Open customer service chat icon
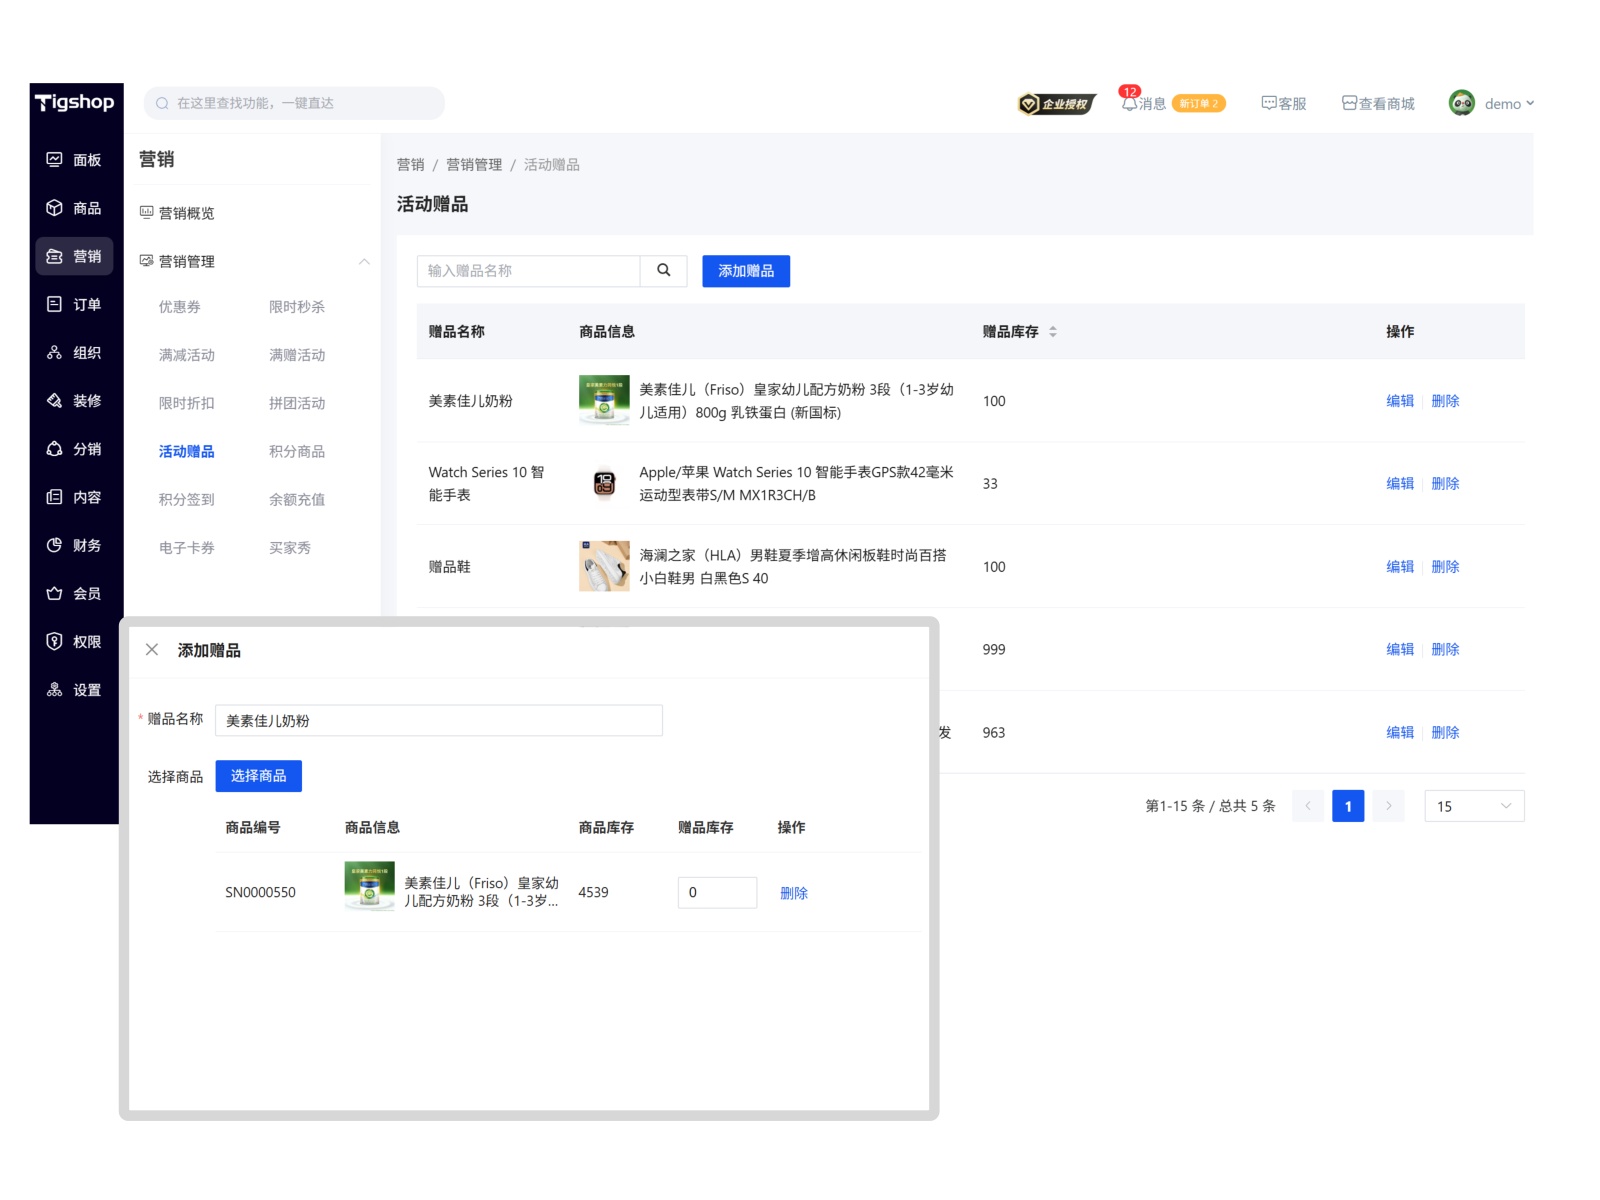The height and width of the screenshot is (1200, 1600). (x=1268, y=103)
